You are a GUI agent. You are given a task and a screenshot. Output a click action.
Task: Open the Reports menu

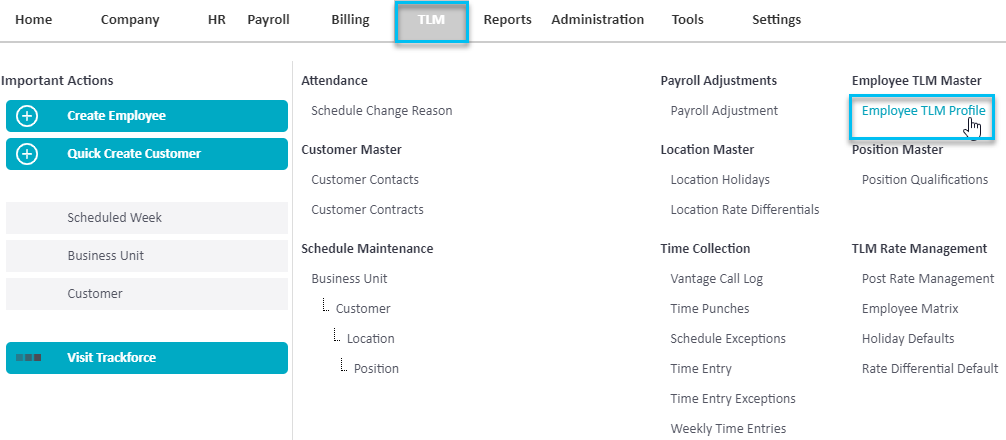(507, 20)
